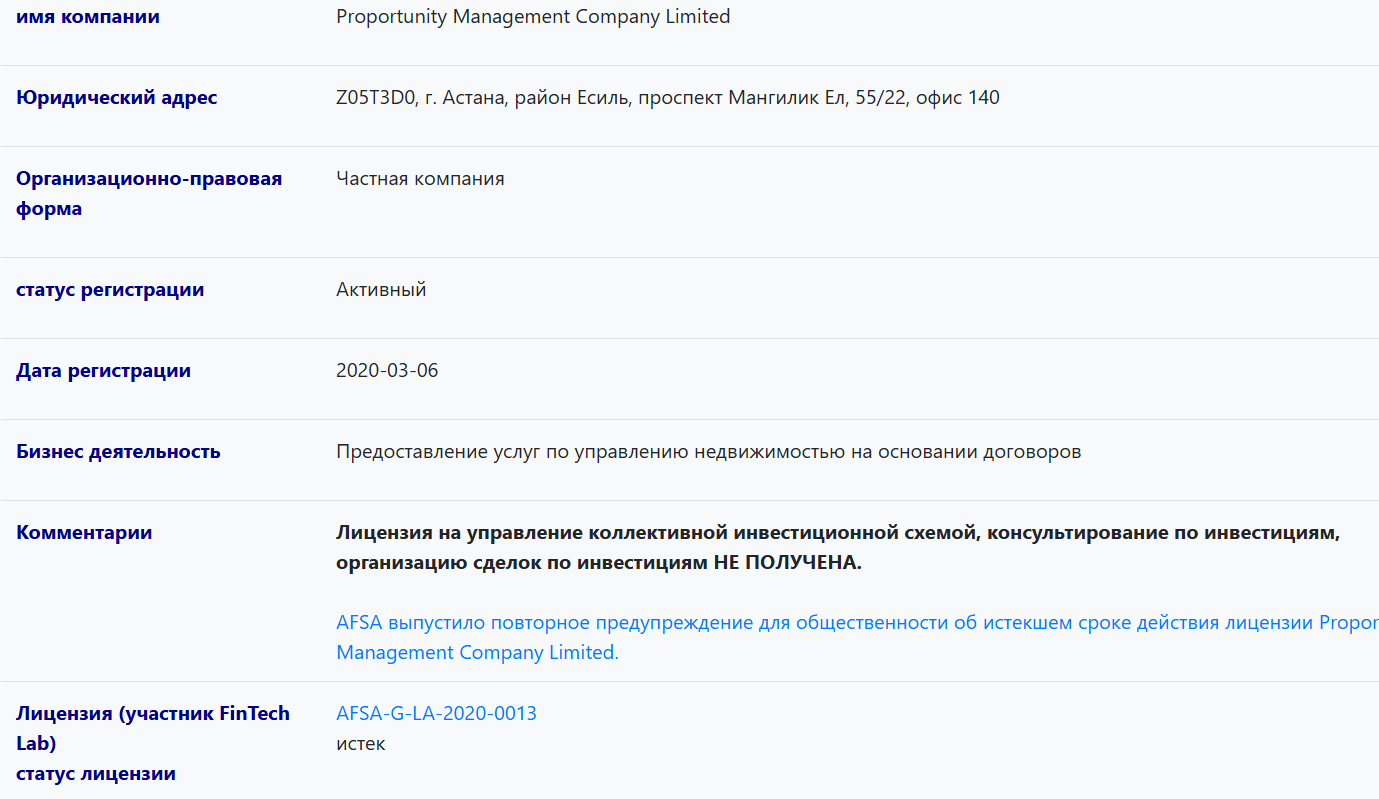
Task: Click the 'статус регистрации' label
Action: click(110, 290)
